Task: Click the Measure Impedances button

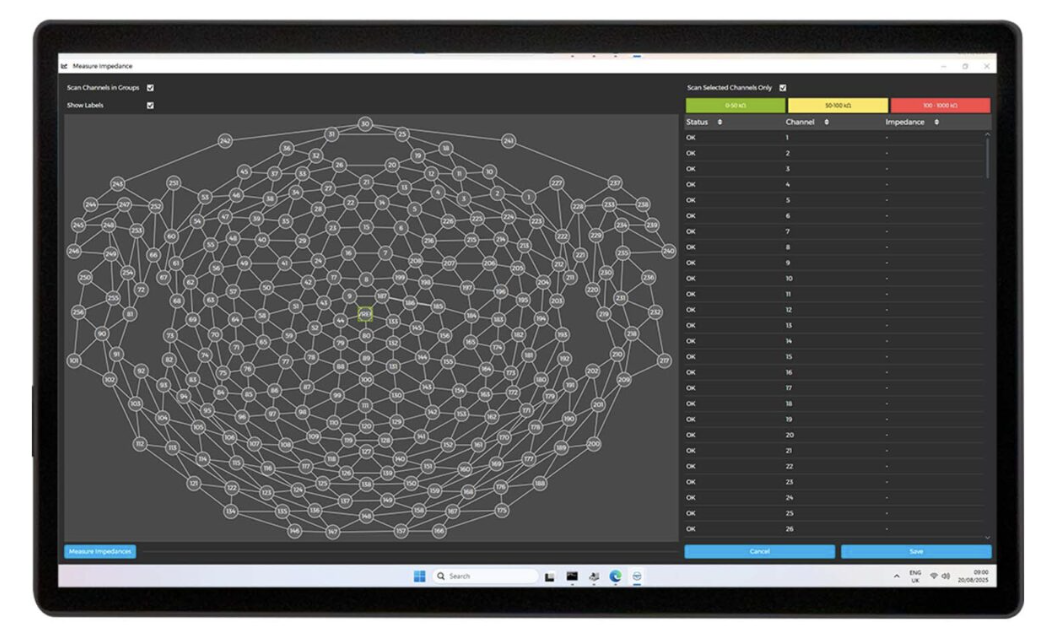Action: pyautogui.click(x=100, y=552)
